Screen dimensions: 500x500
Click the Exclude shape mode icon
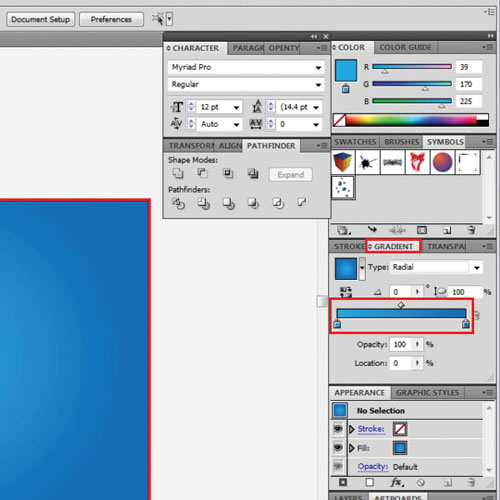[253, 173]
